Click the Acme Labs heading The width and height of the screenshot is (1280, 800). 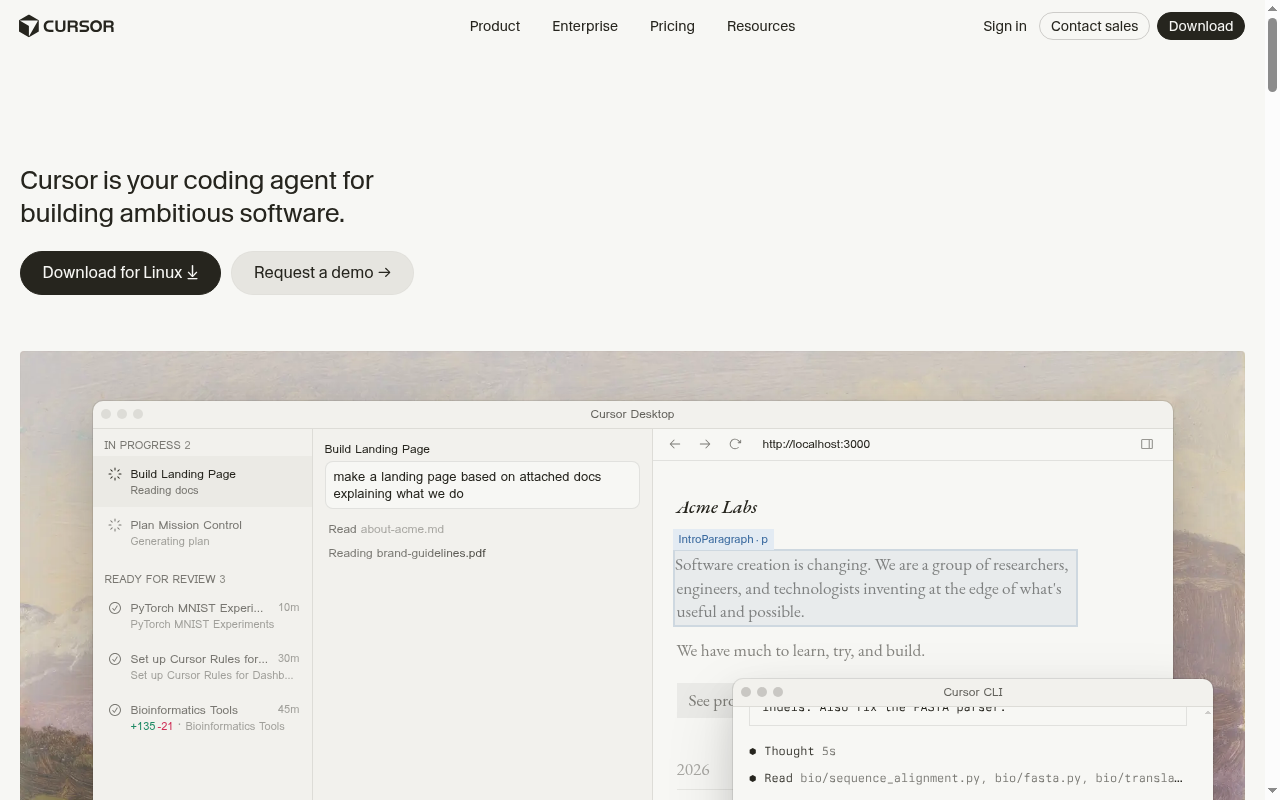click(x=717, y=507)
